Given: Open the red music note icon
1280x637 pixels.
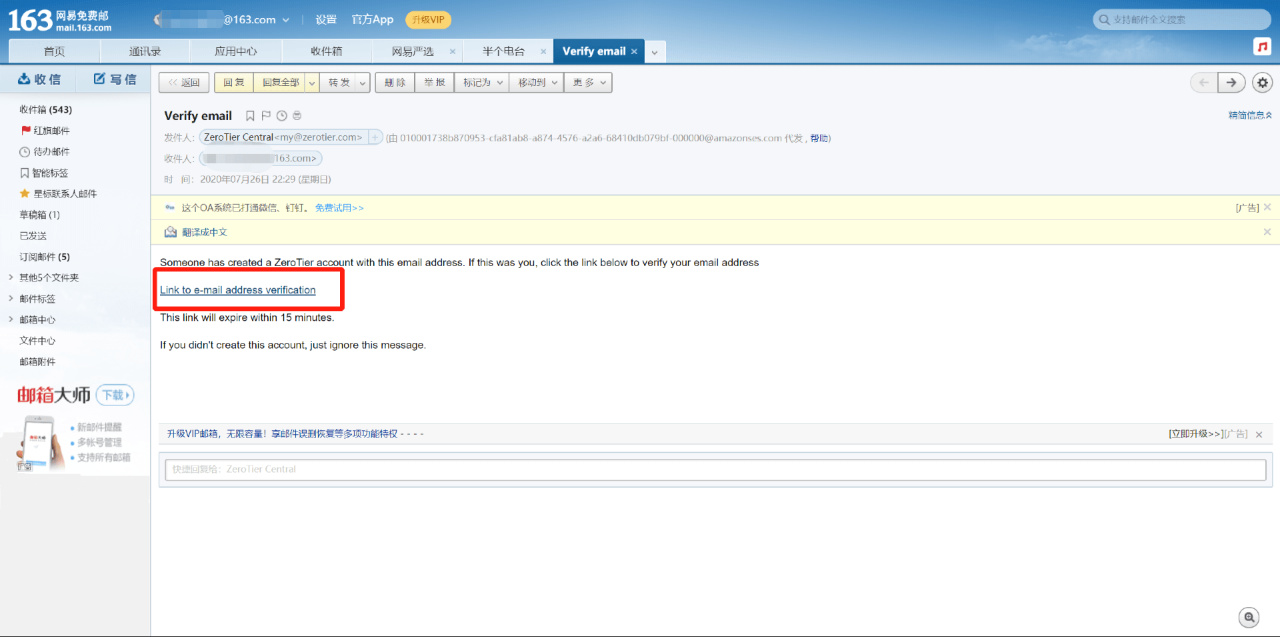Looking at the screenshot, I should [1262, 47].
